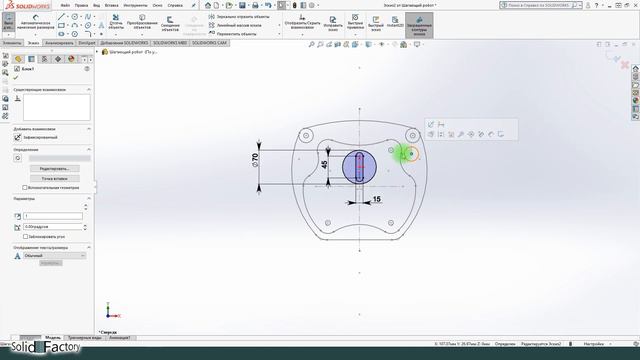640x360 pixels.
Task: Switch to the SOLIDWORKS MBD tab
Action: (170, 43)
